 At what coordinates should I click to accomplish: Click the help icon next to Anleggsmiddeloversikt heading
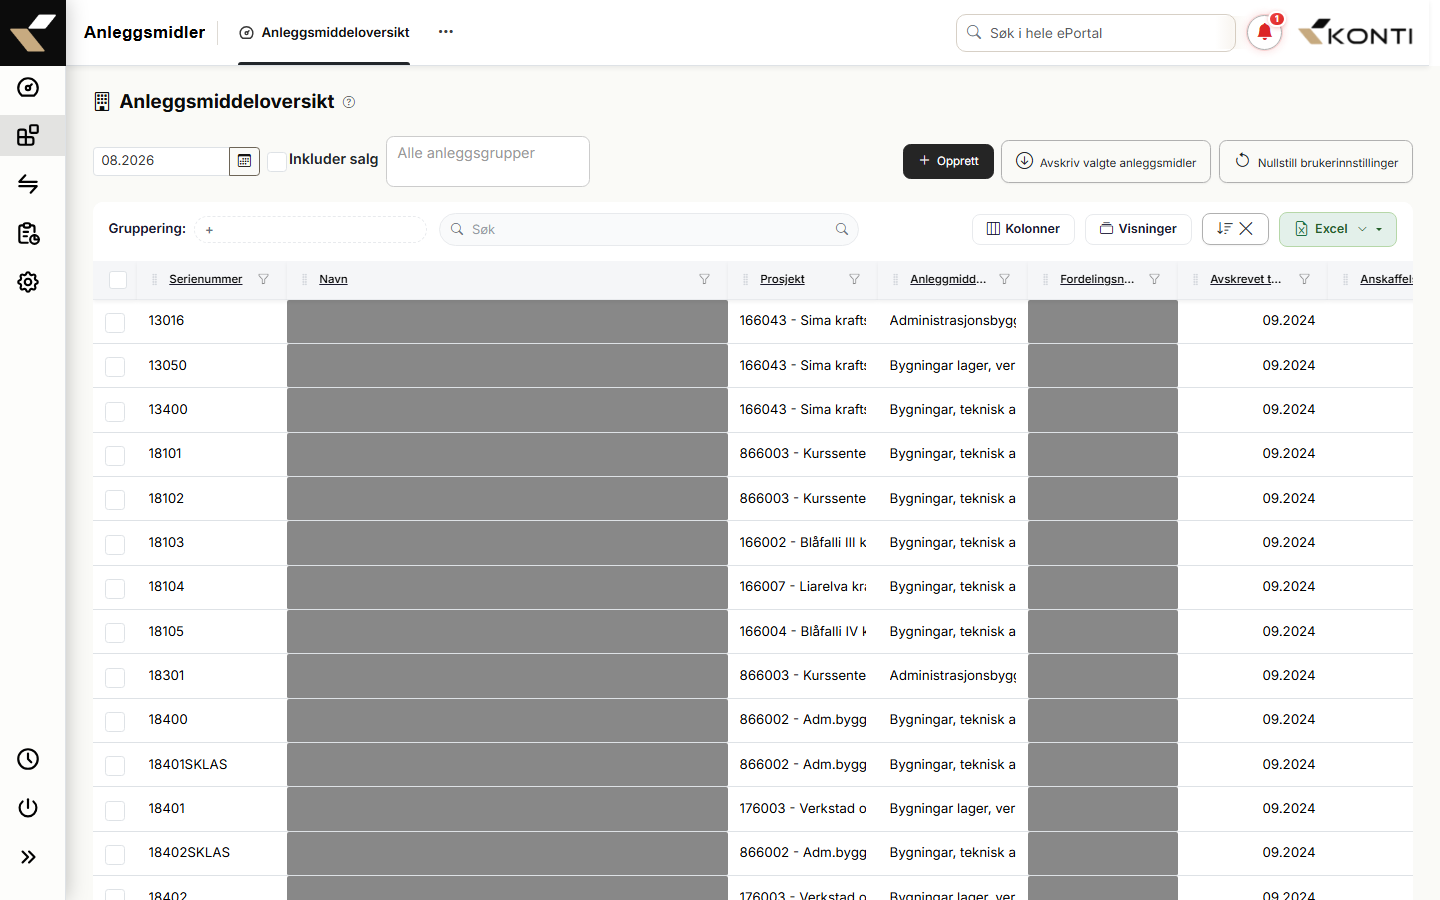coord(349,102)
